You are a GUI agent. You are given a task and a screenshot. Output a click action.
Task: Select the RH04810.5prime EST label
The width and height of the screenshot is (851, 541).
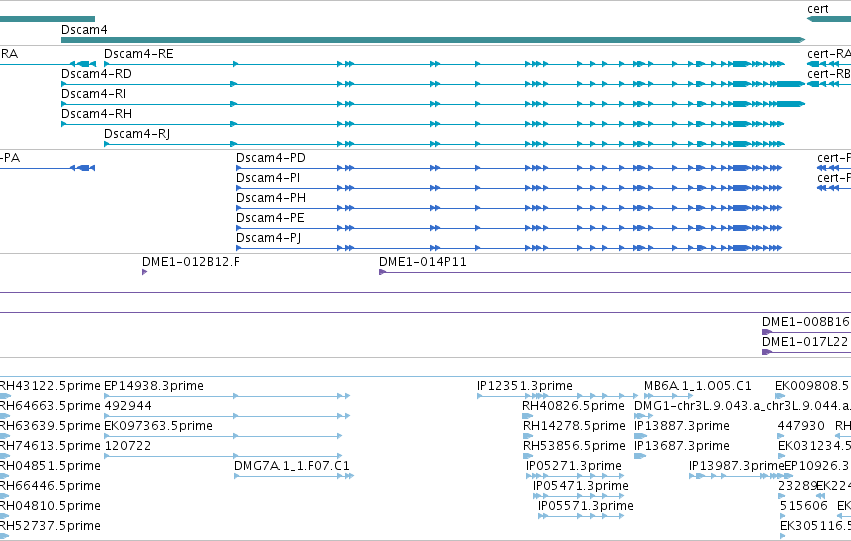(50, 506)
